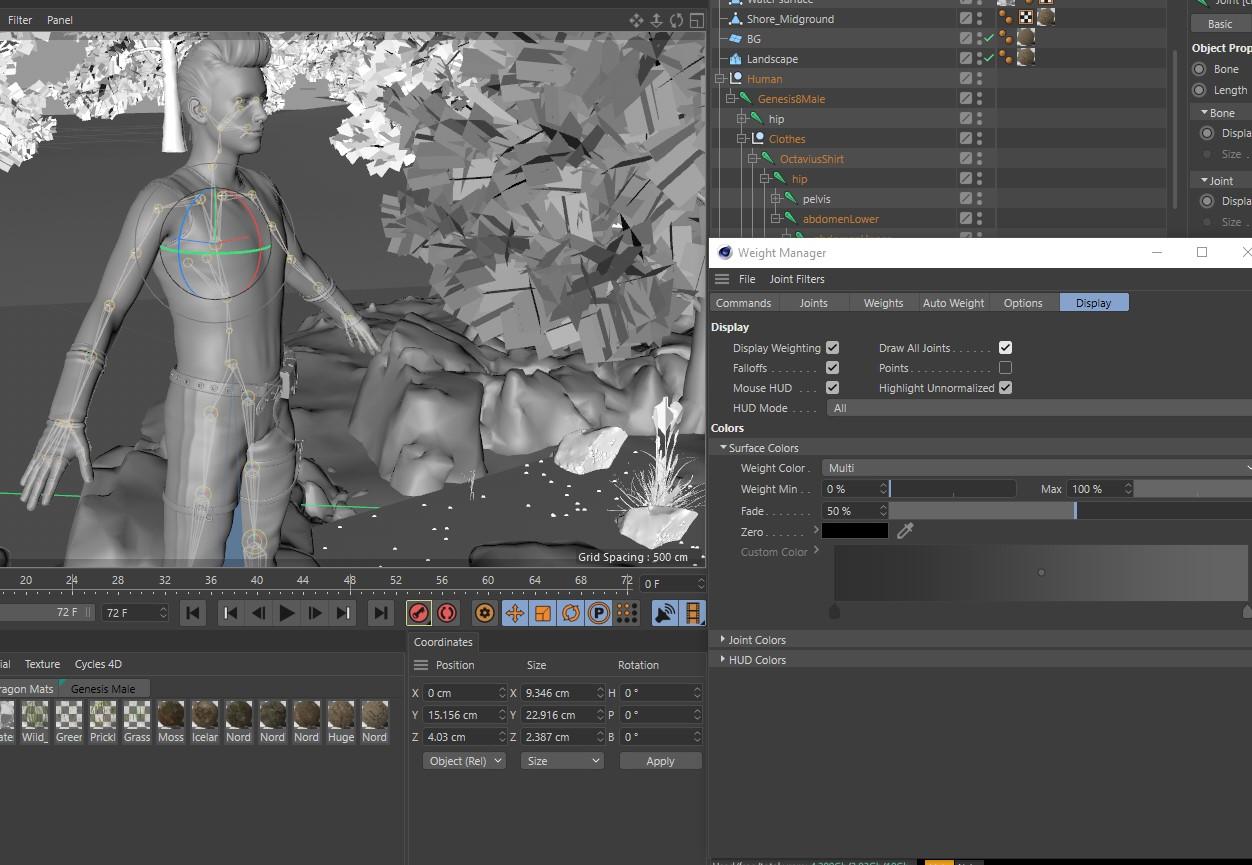Jump to the end of the animation

tap(380, 613)
